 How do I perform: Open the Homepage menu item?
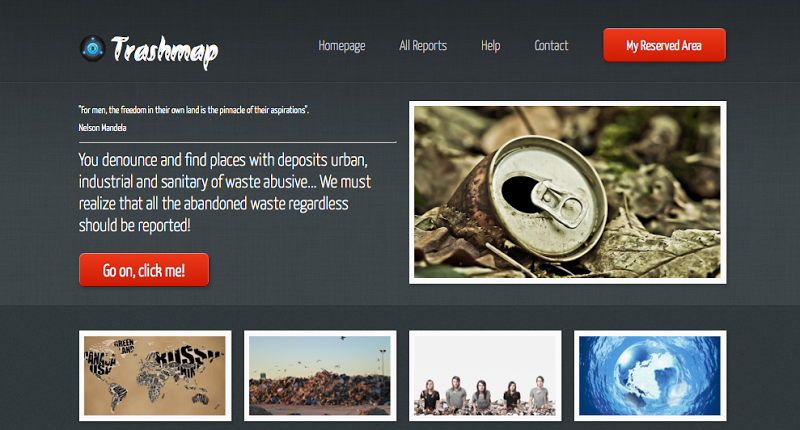(342, 46)
